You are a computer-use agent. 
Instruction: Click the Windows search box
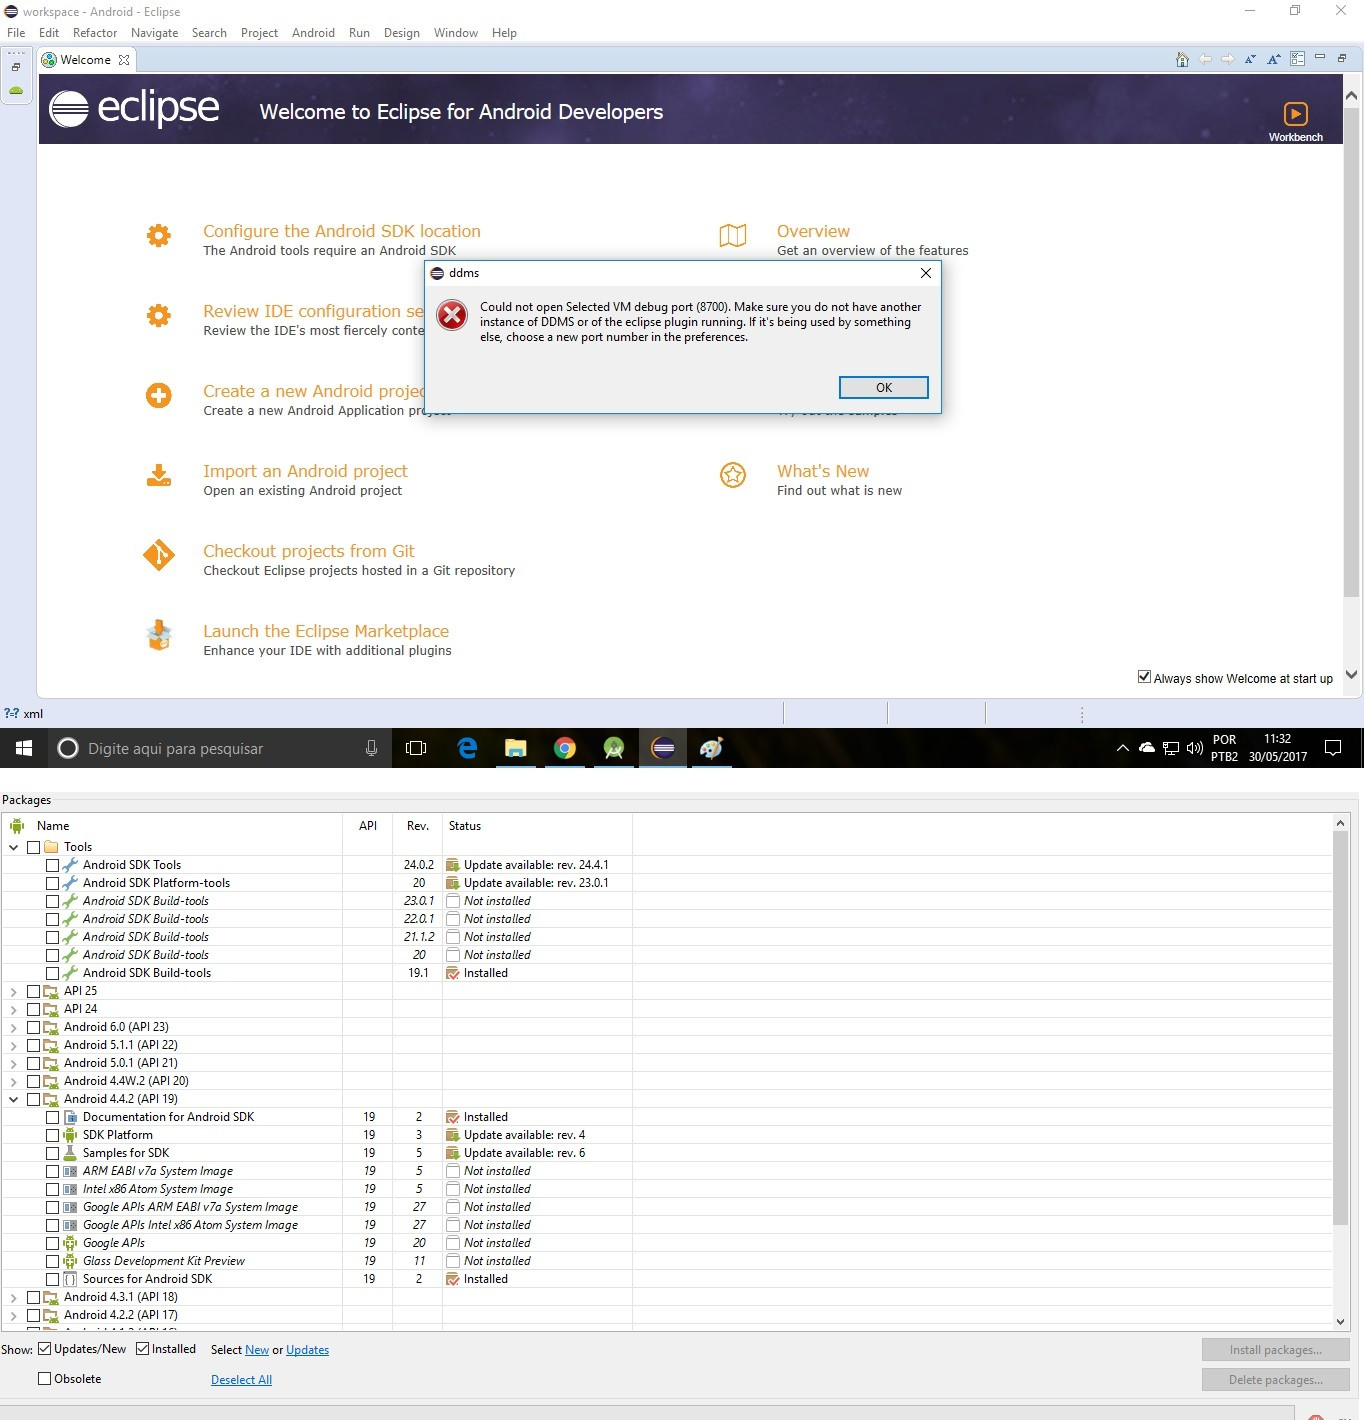[218, 748]
